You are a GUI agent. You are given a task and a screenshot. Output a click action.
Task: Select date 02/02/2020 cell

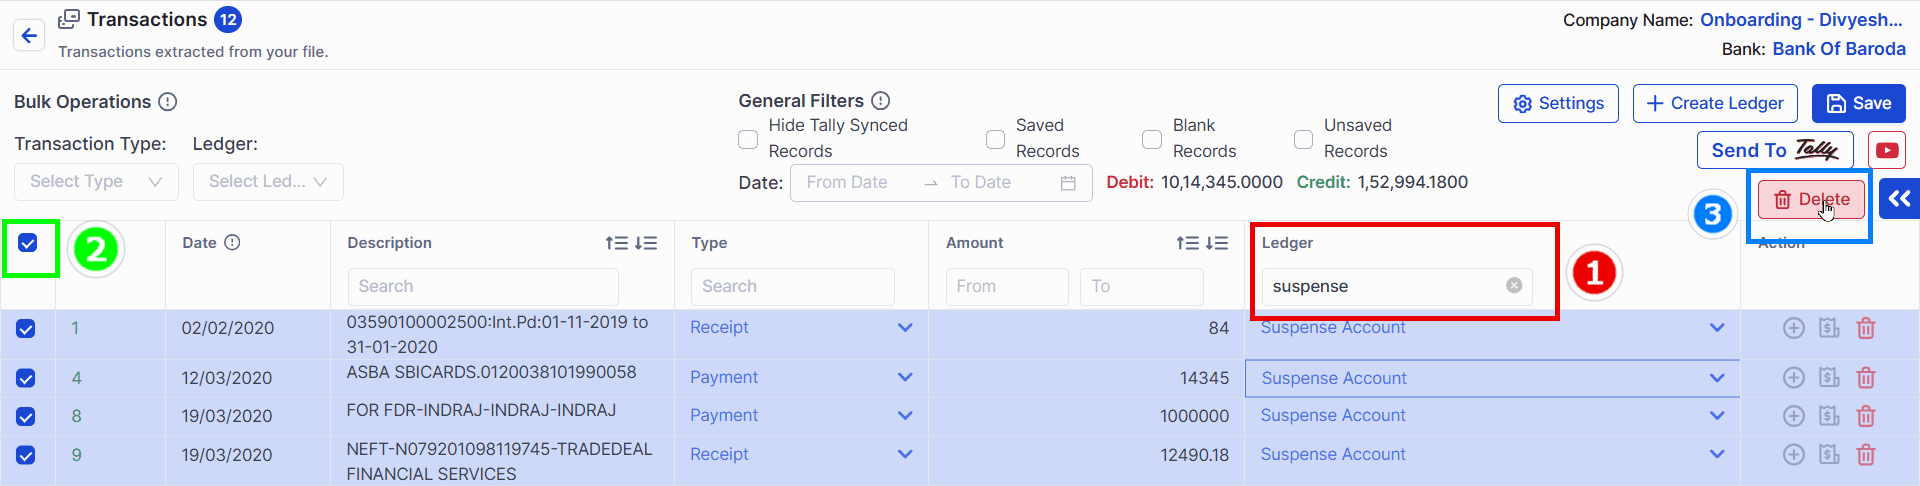pos(227,328)
